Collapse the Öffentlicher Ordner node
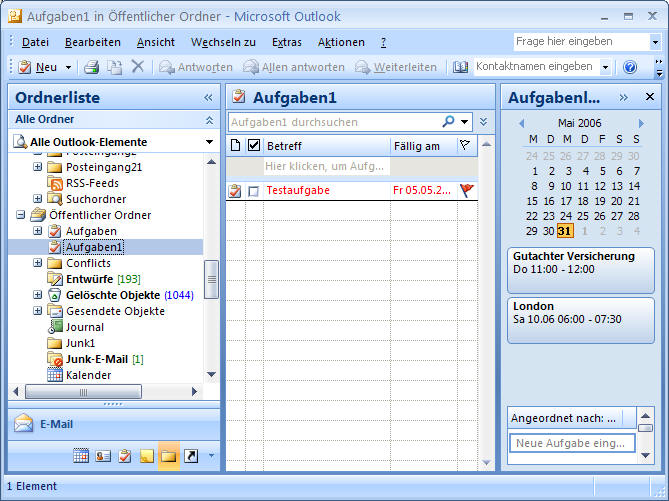The width and height of the screenshot is (669, 501). (20, 215)
